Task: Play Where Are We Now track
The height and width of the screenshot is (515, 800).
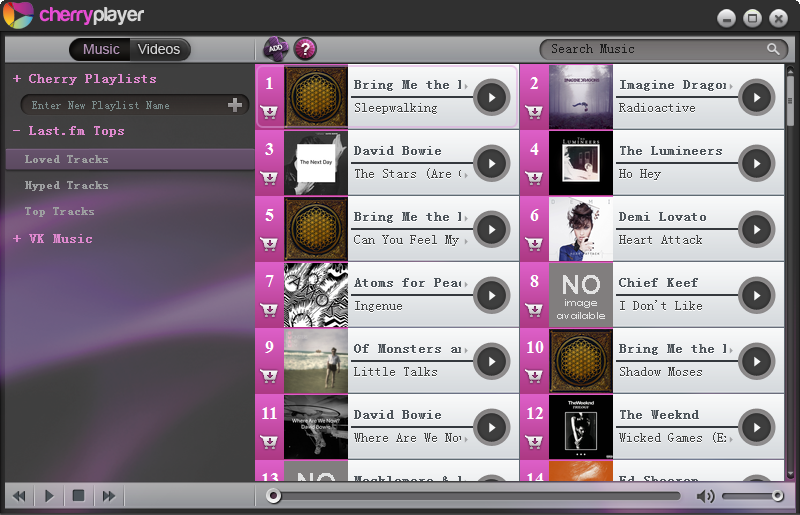Action: click(x=492, y=427)
